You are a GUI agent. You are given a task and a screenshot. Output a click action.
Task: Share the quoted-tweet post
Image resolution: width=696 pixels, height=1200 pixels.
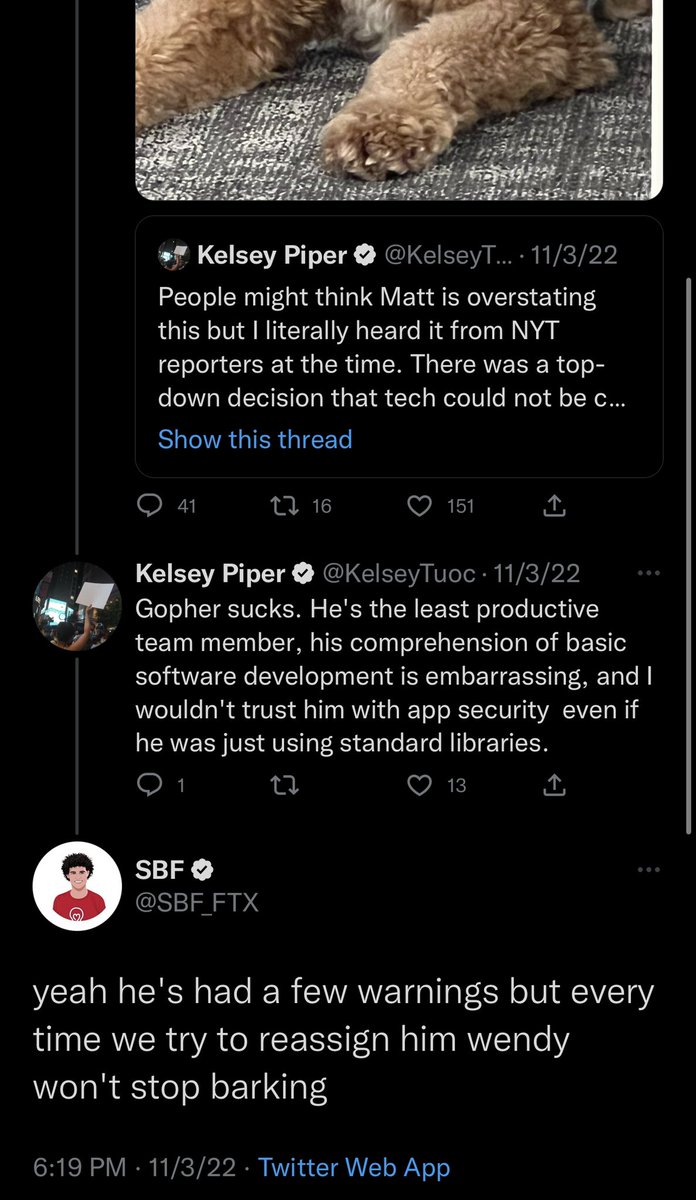(x=554, y=507)
